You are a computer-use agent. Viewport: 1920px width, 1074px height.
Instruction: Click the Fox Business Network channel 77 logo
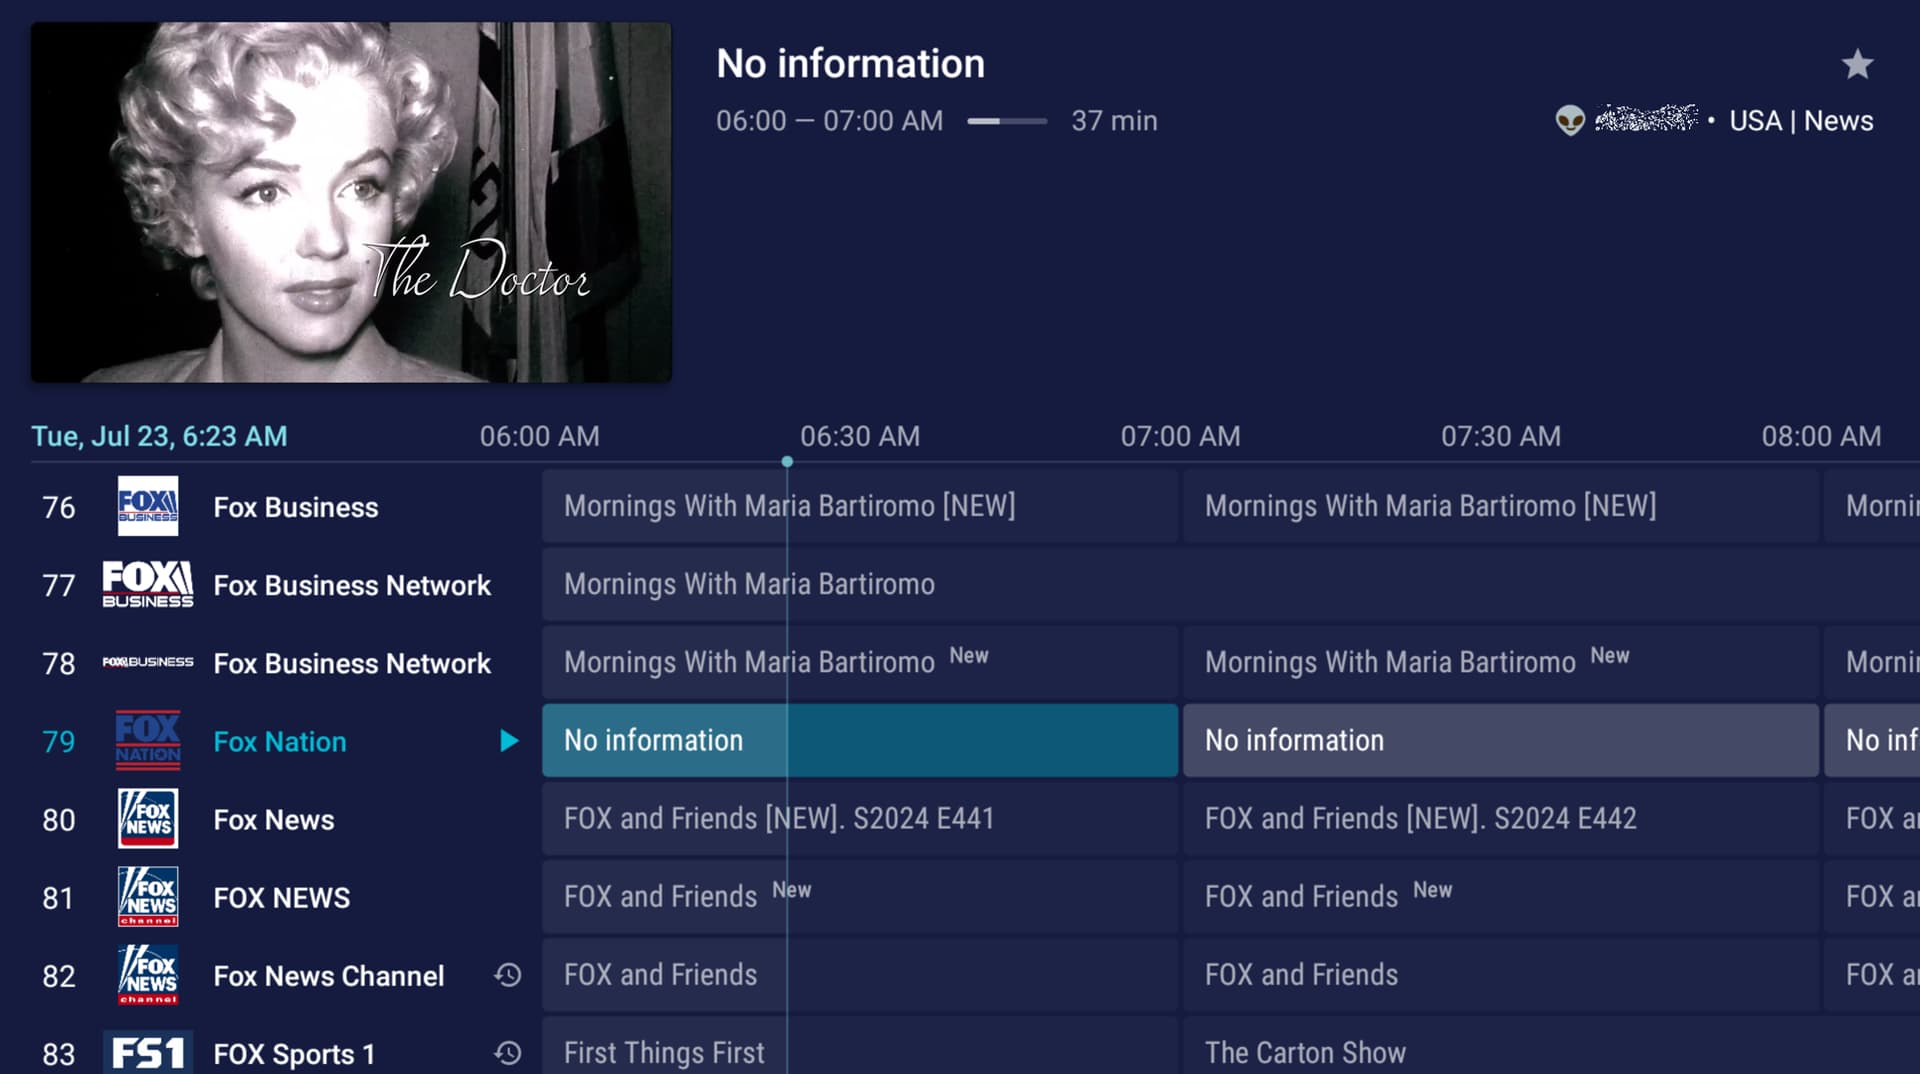pyautogui.click(x=148, y=585)
